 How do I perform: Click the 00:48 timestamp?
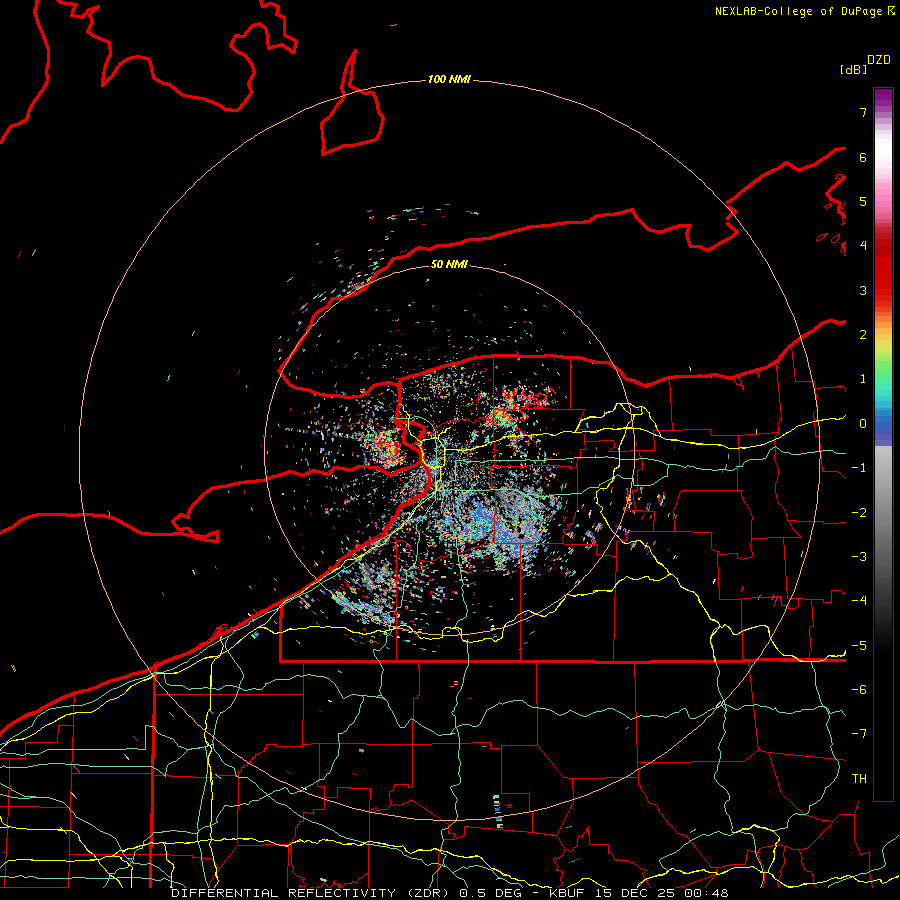click(x=706, y=893)
